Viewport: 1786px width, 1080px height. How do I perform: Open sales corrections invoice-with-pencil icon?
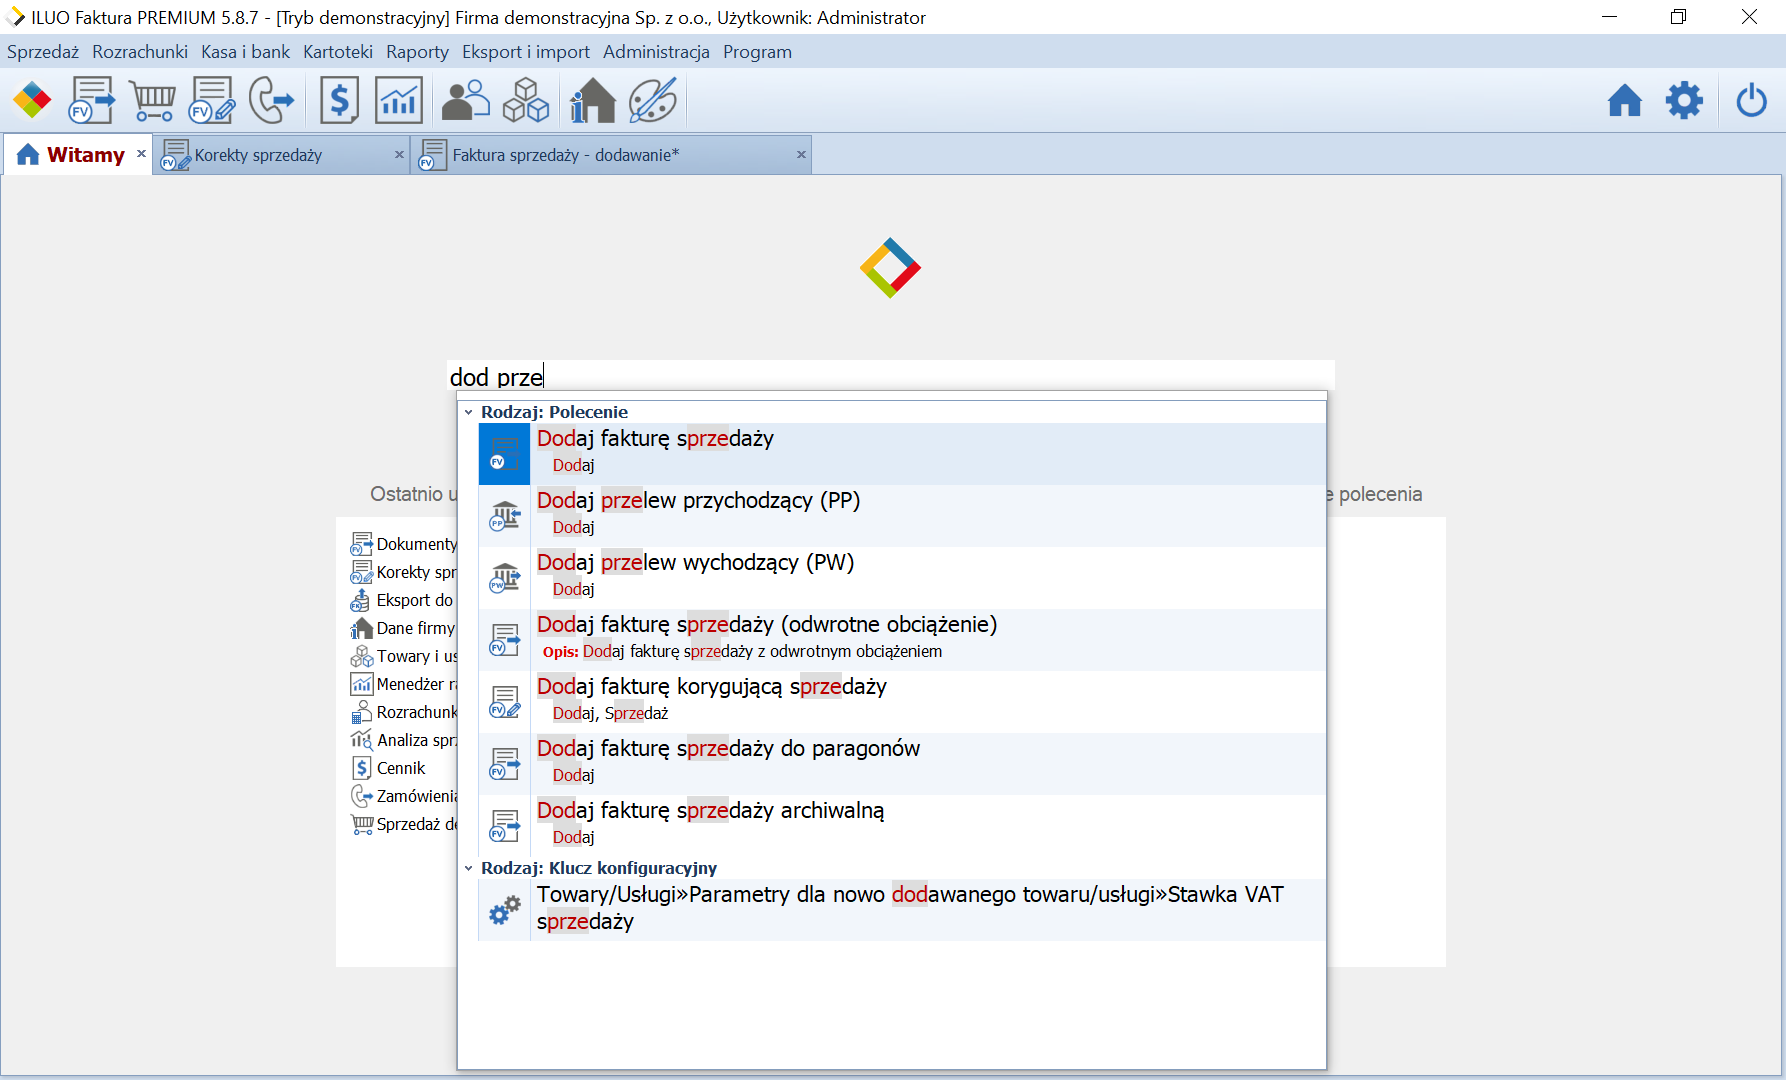[x=212, y=101]
